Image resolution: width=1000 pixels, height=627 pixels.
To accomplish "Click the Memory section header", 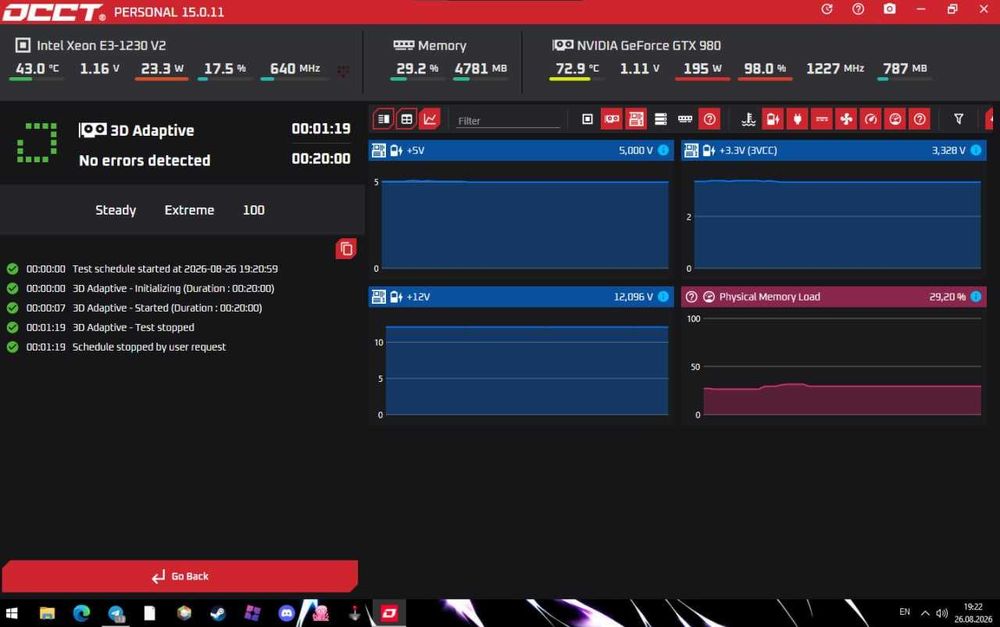I will coord(430,45).
